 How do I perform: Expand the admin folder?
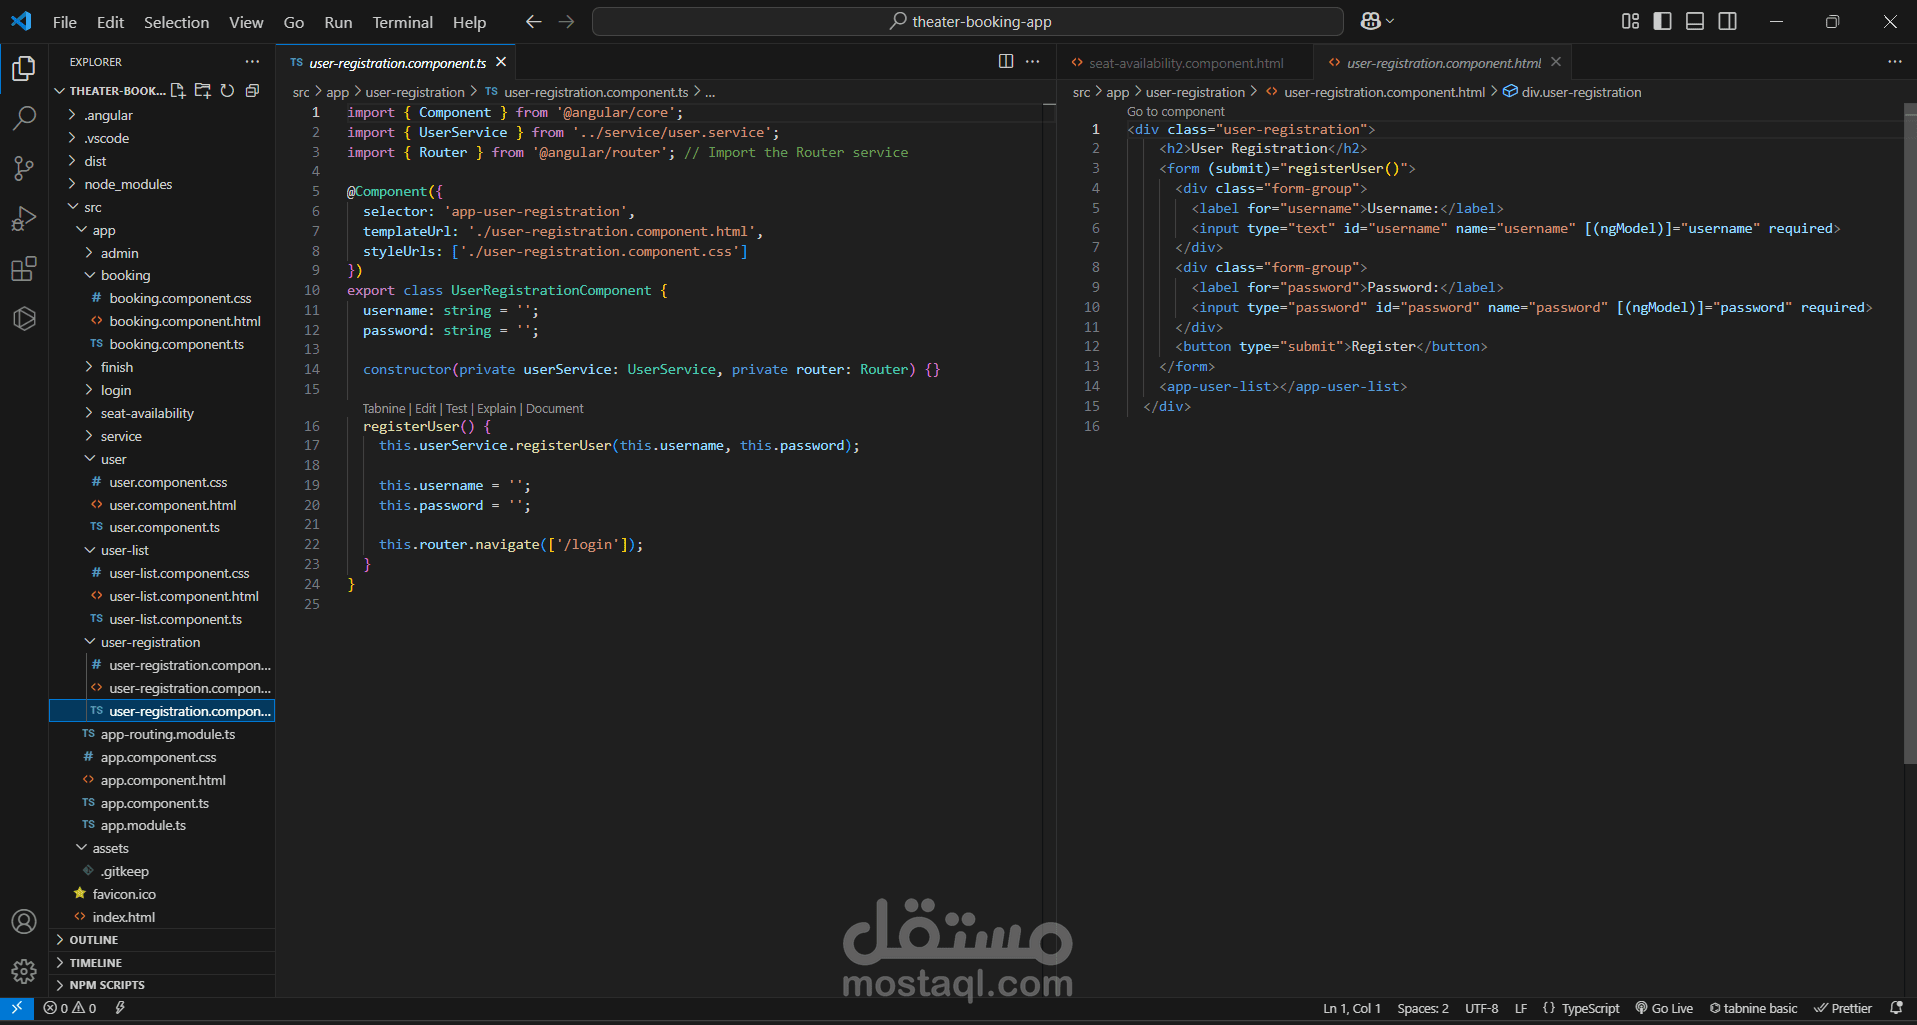(x=162, y=253)
